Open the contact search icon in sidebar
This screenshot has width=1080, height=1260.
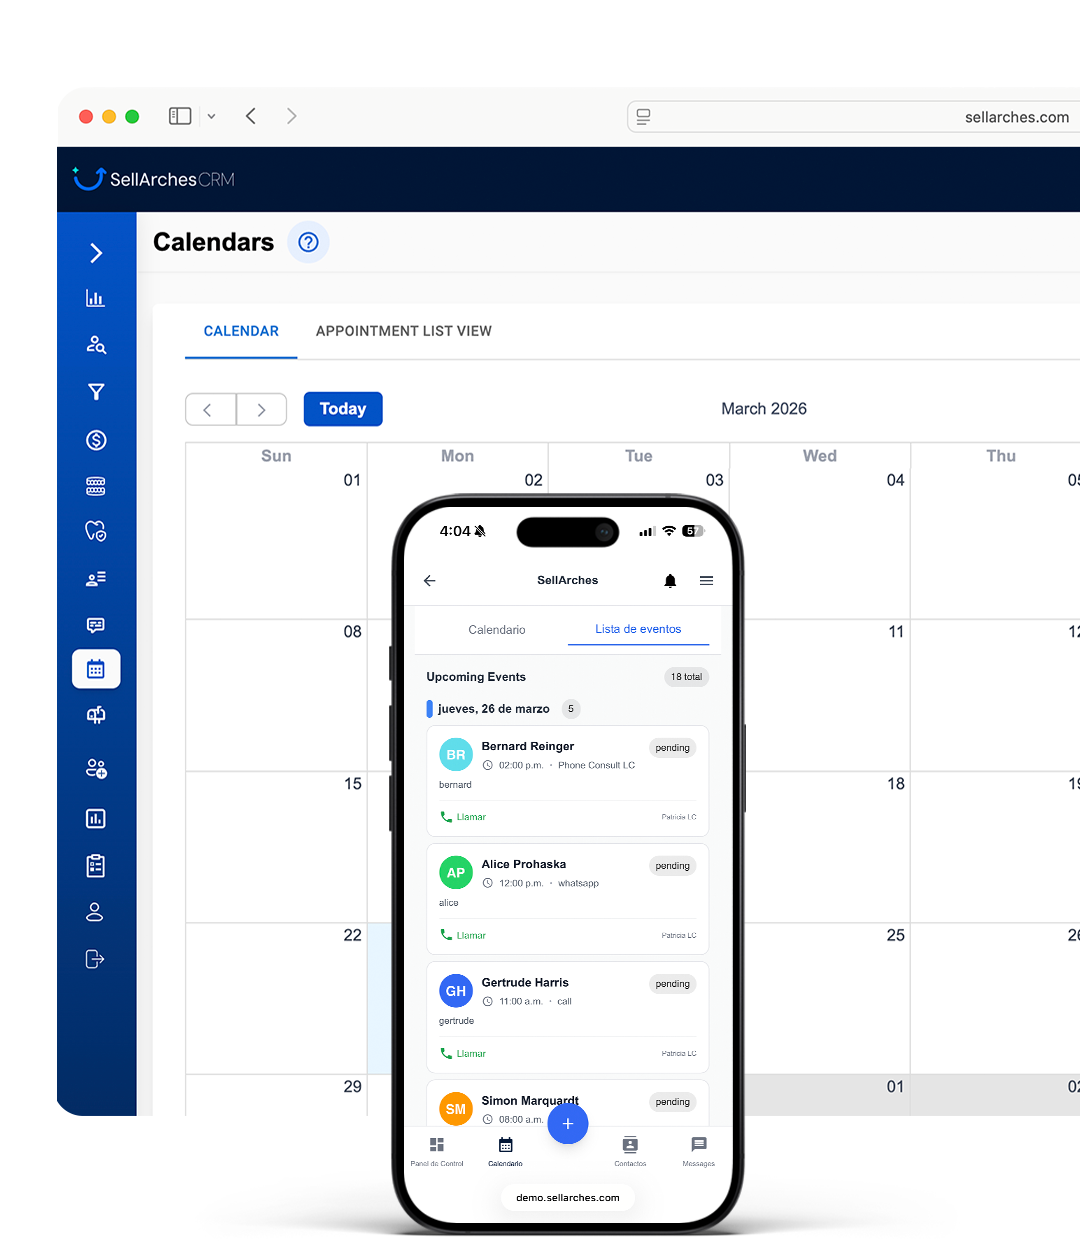(x=96, y=345)
